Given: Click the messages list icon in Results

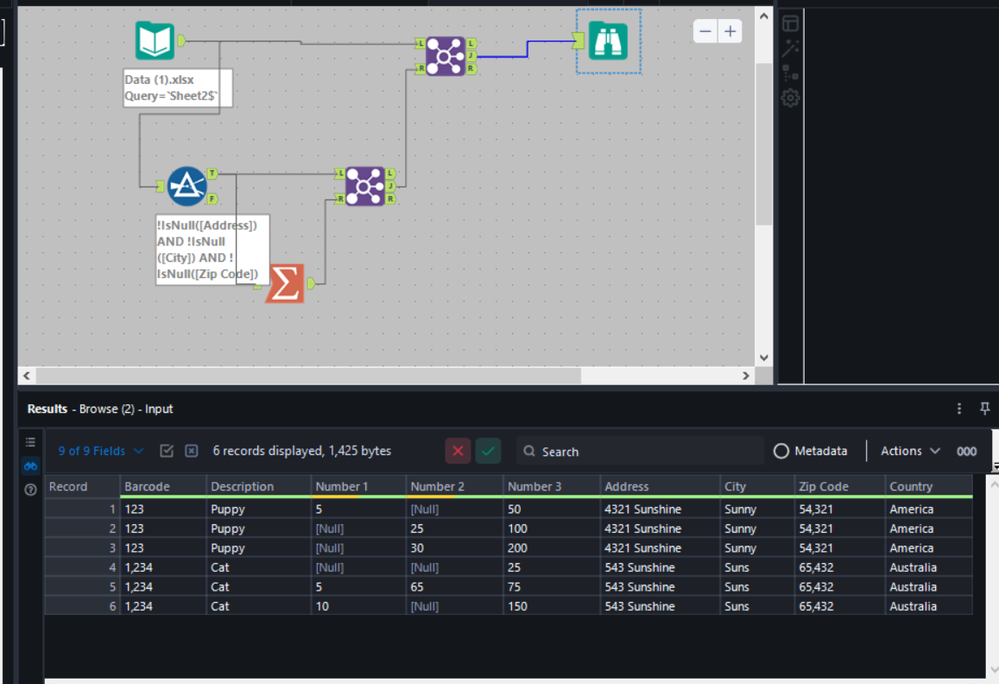Looking at the screenshot, I should click(31, 442).
